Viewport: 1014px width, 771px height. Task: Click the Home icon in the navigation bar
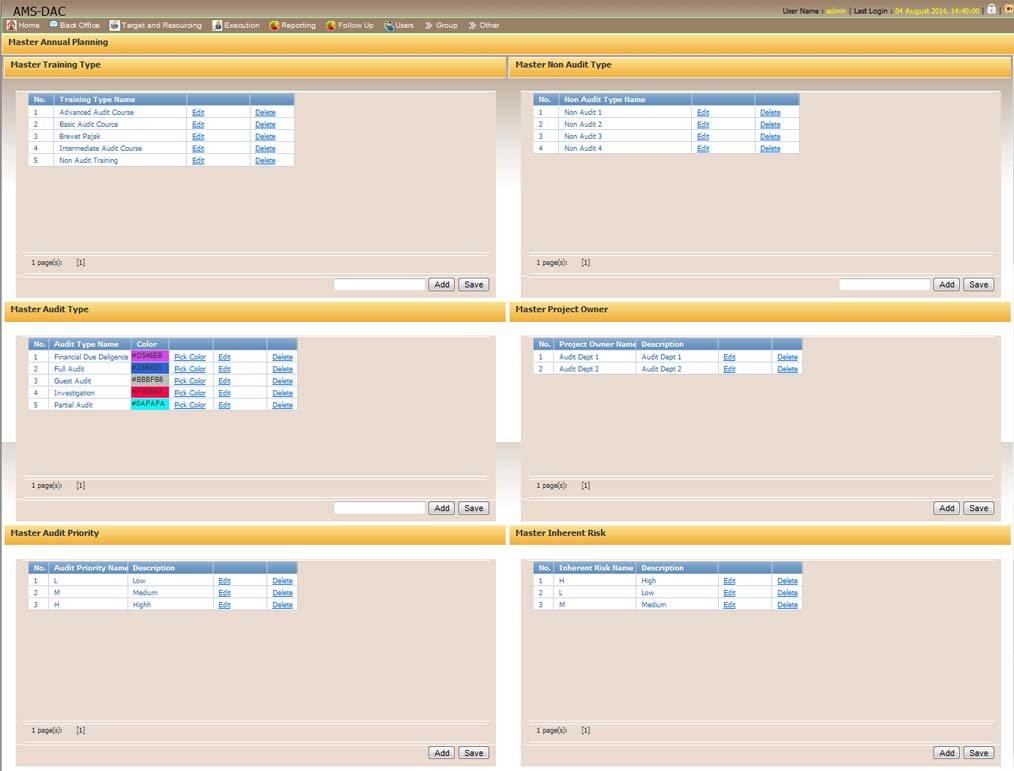(x=11, y=25)
